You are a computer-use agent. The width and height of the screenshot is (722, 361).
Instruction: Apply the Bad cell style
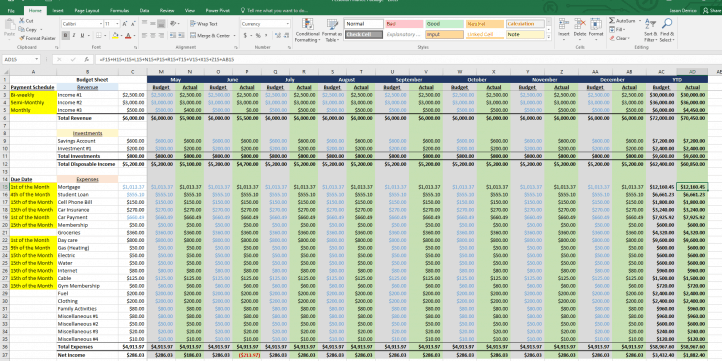coord(404,23)
